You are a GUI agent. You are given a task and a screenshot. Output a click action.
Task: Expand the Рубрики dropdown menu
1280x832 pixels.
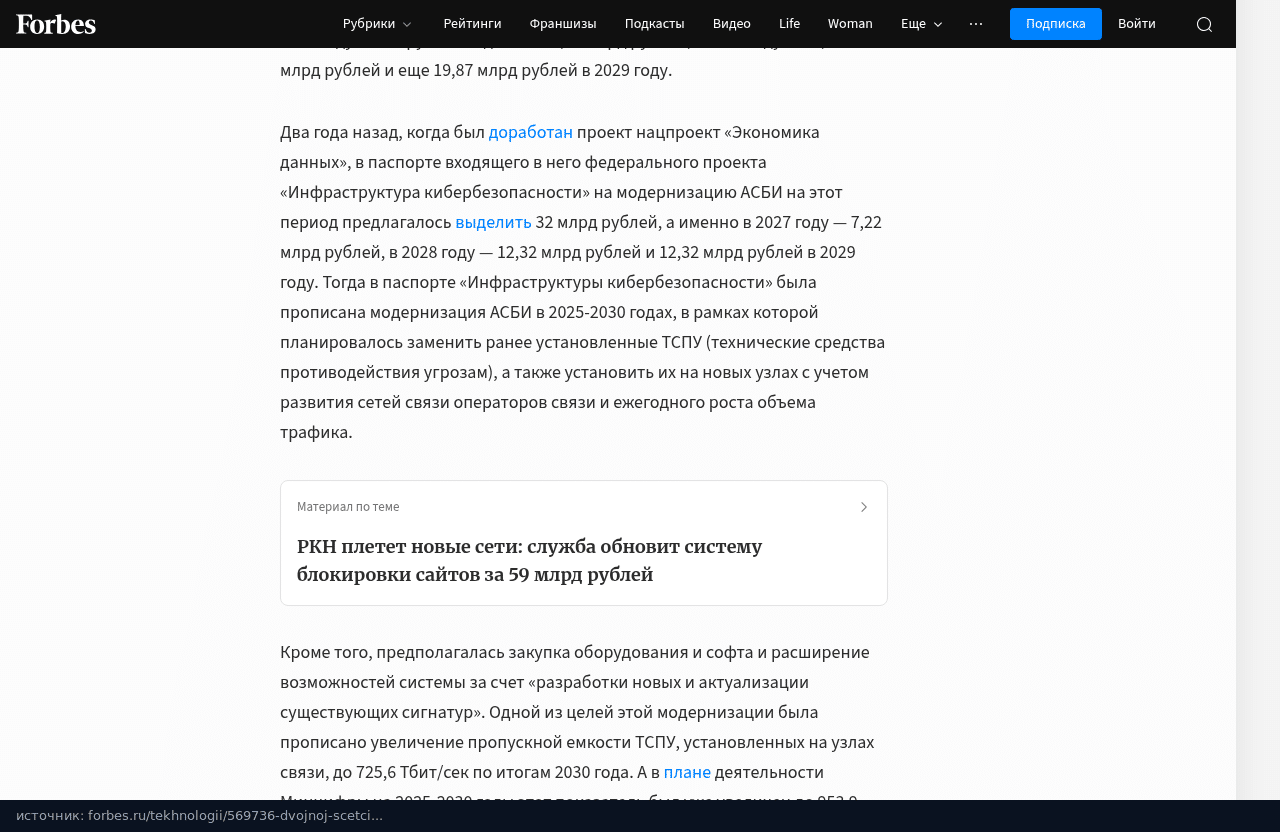pos(377,24)
